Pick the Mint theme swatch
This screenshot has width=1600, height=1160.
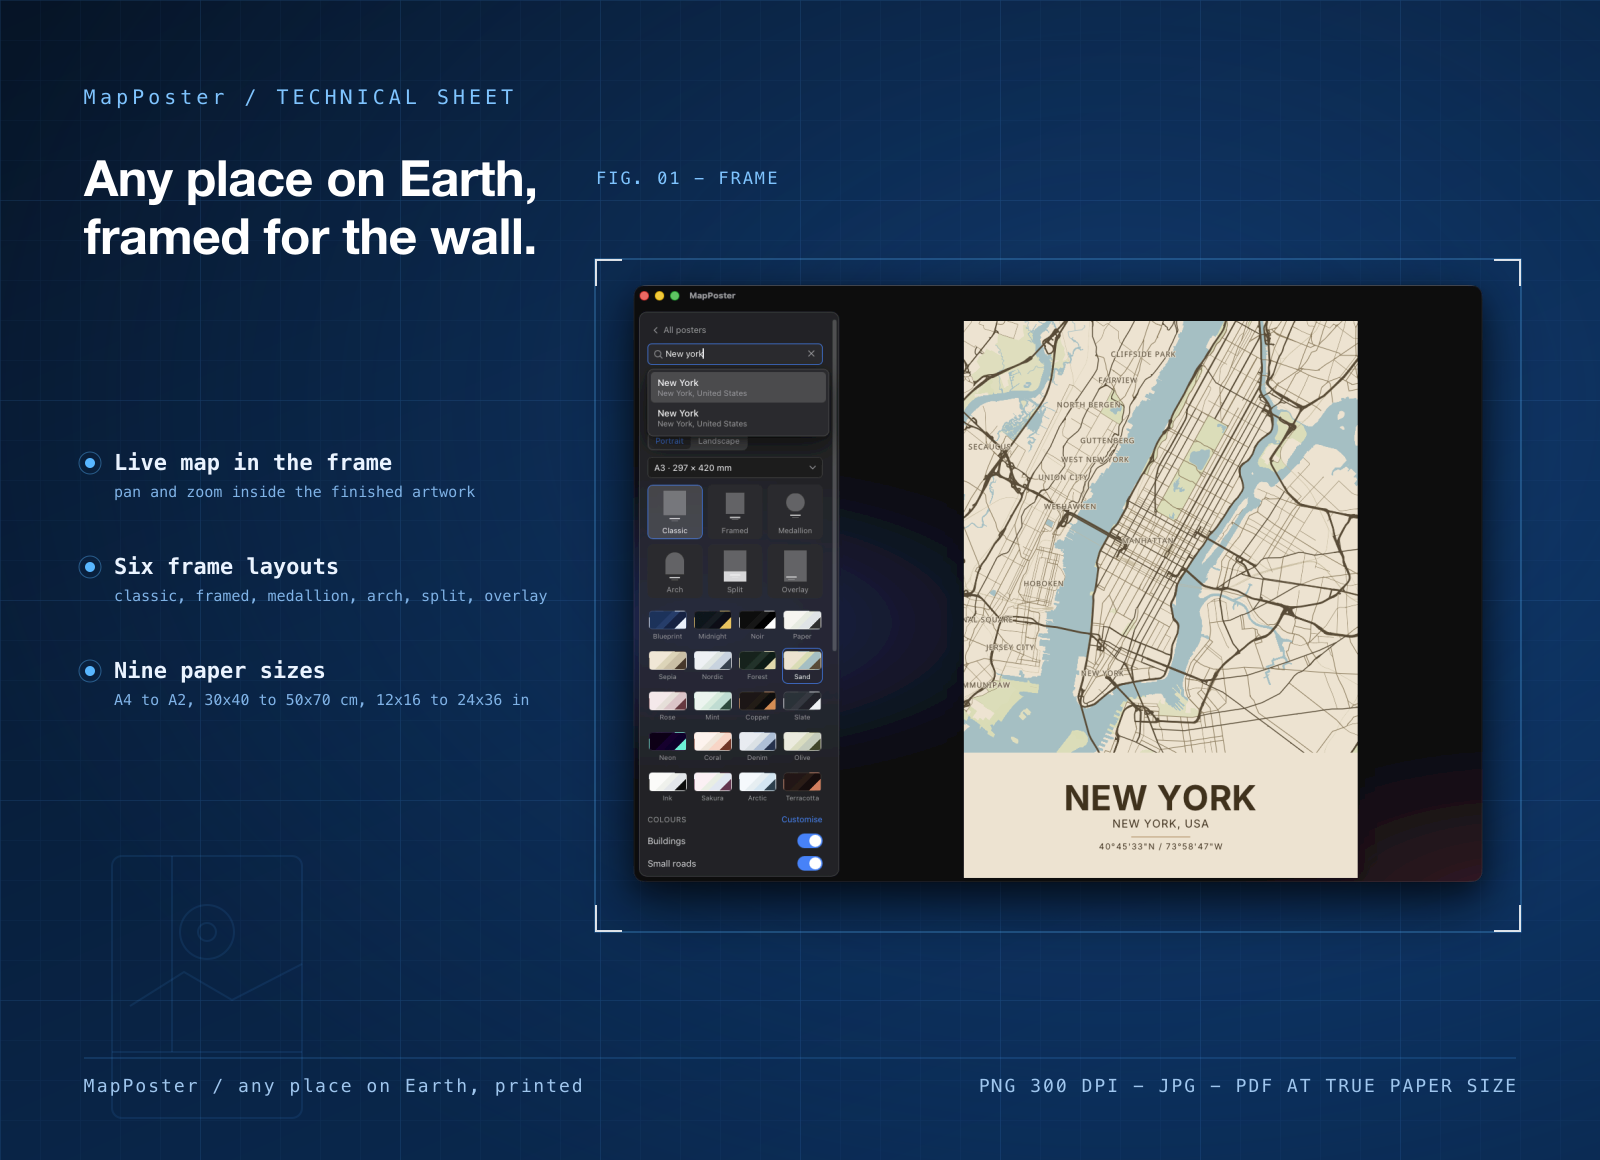click(712, 706)
